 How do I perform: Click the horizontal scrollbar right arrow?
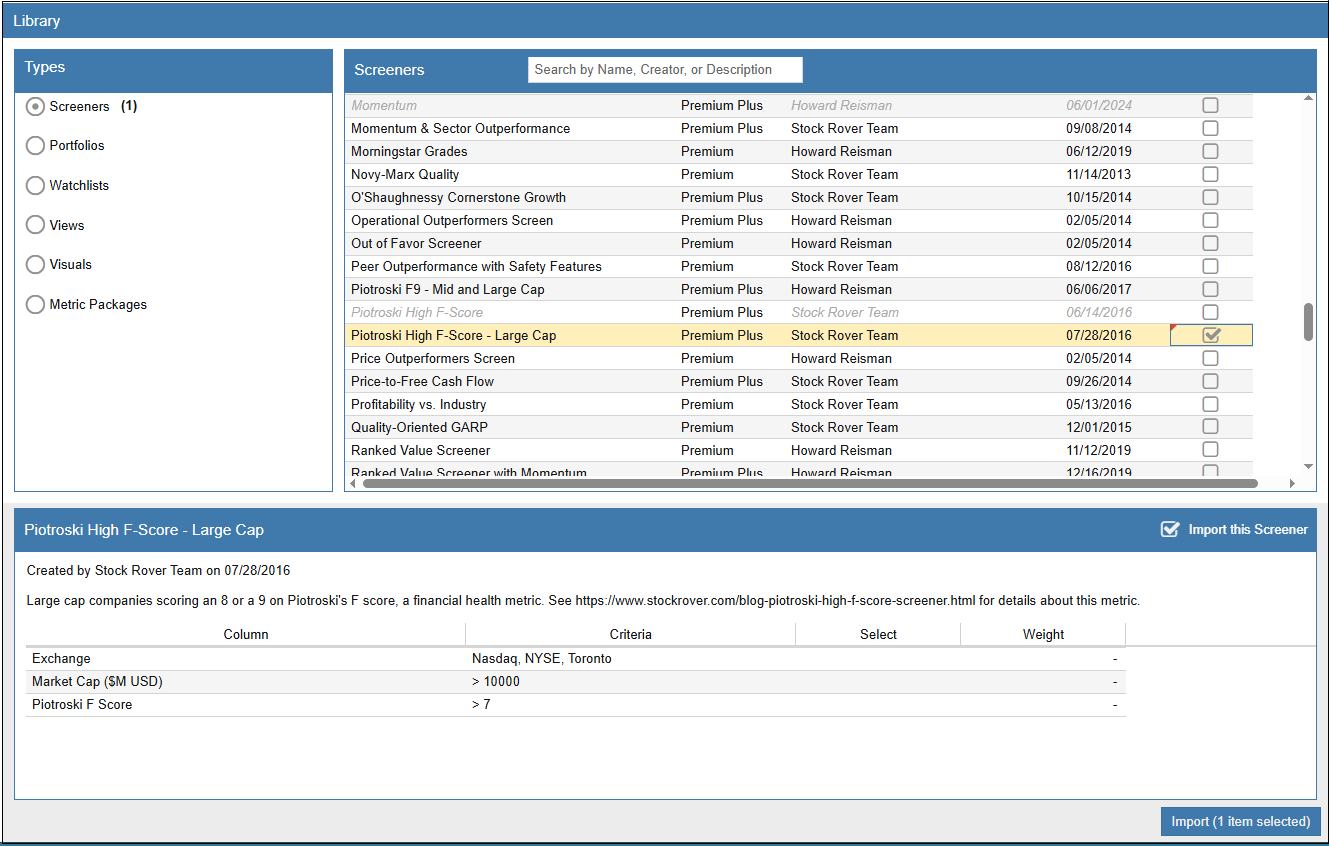(1291, 484)
